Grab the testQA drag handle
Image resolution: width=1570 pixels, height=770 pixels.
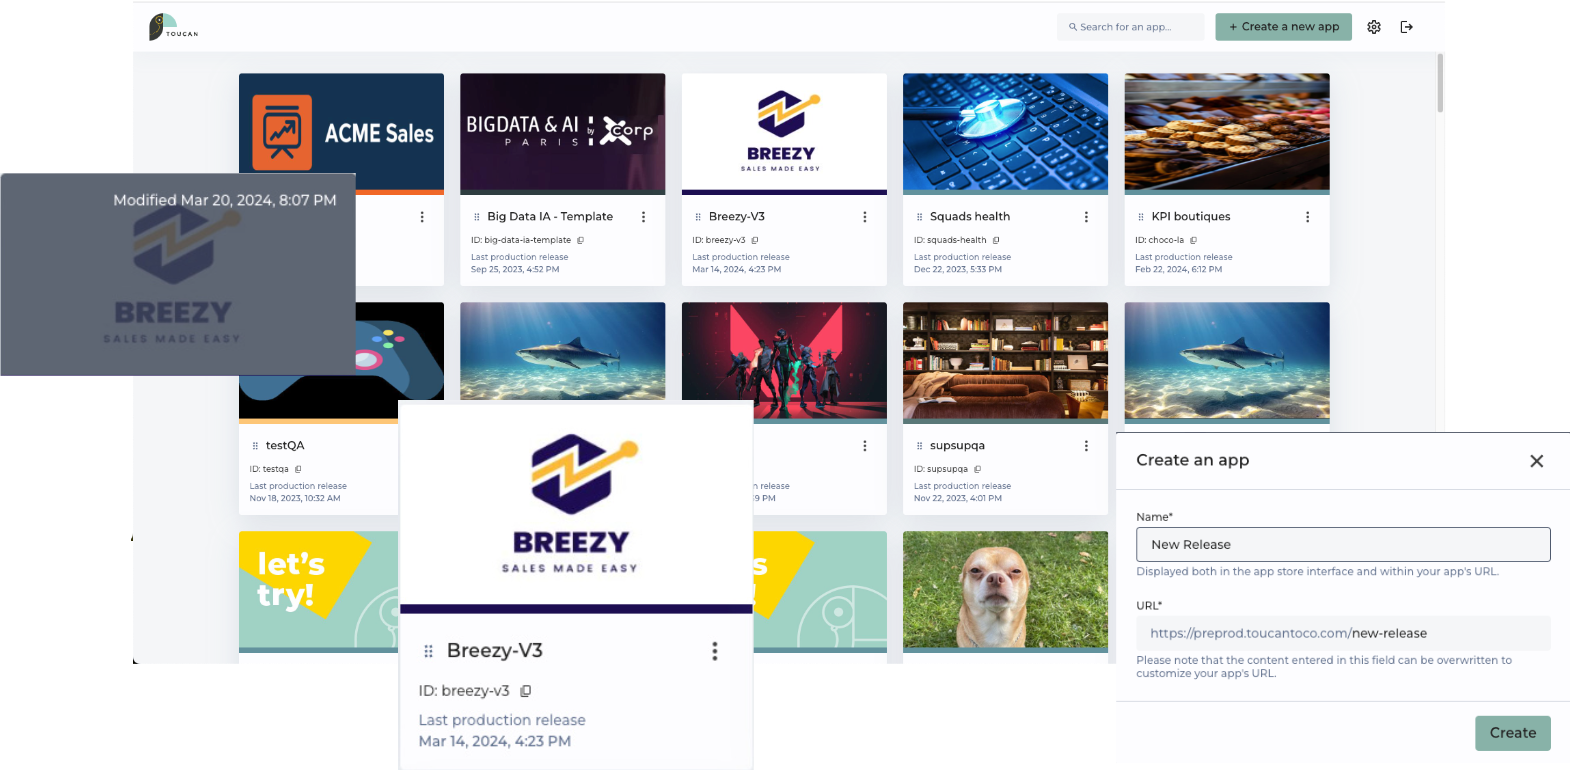[255, 446]
